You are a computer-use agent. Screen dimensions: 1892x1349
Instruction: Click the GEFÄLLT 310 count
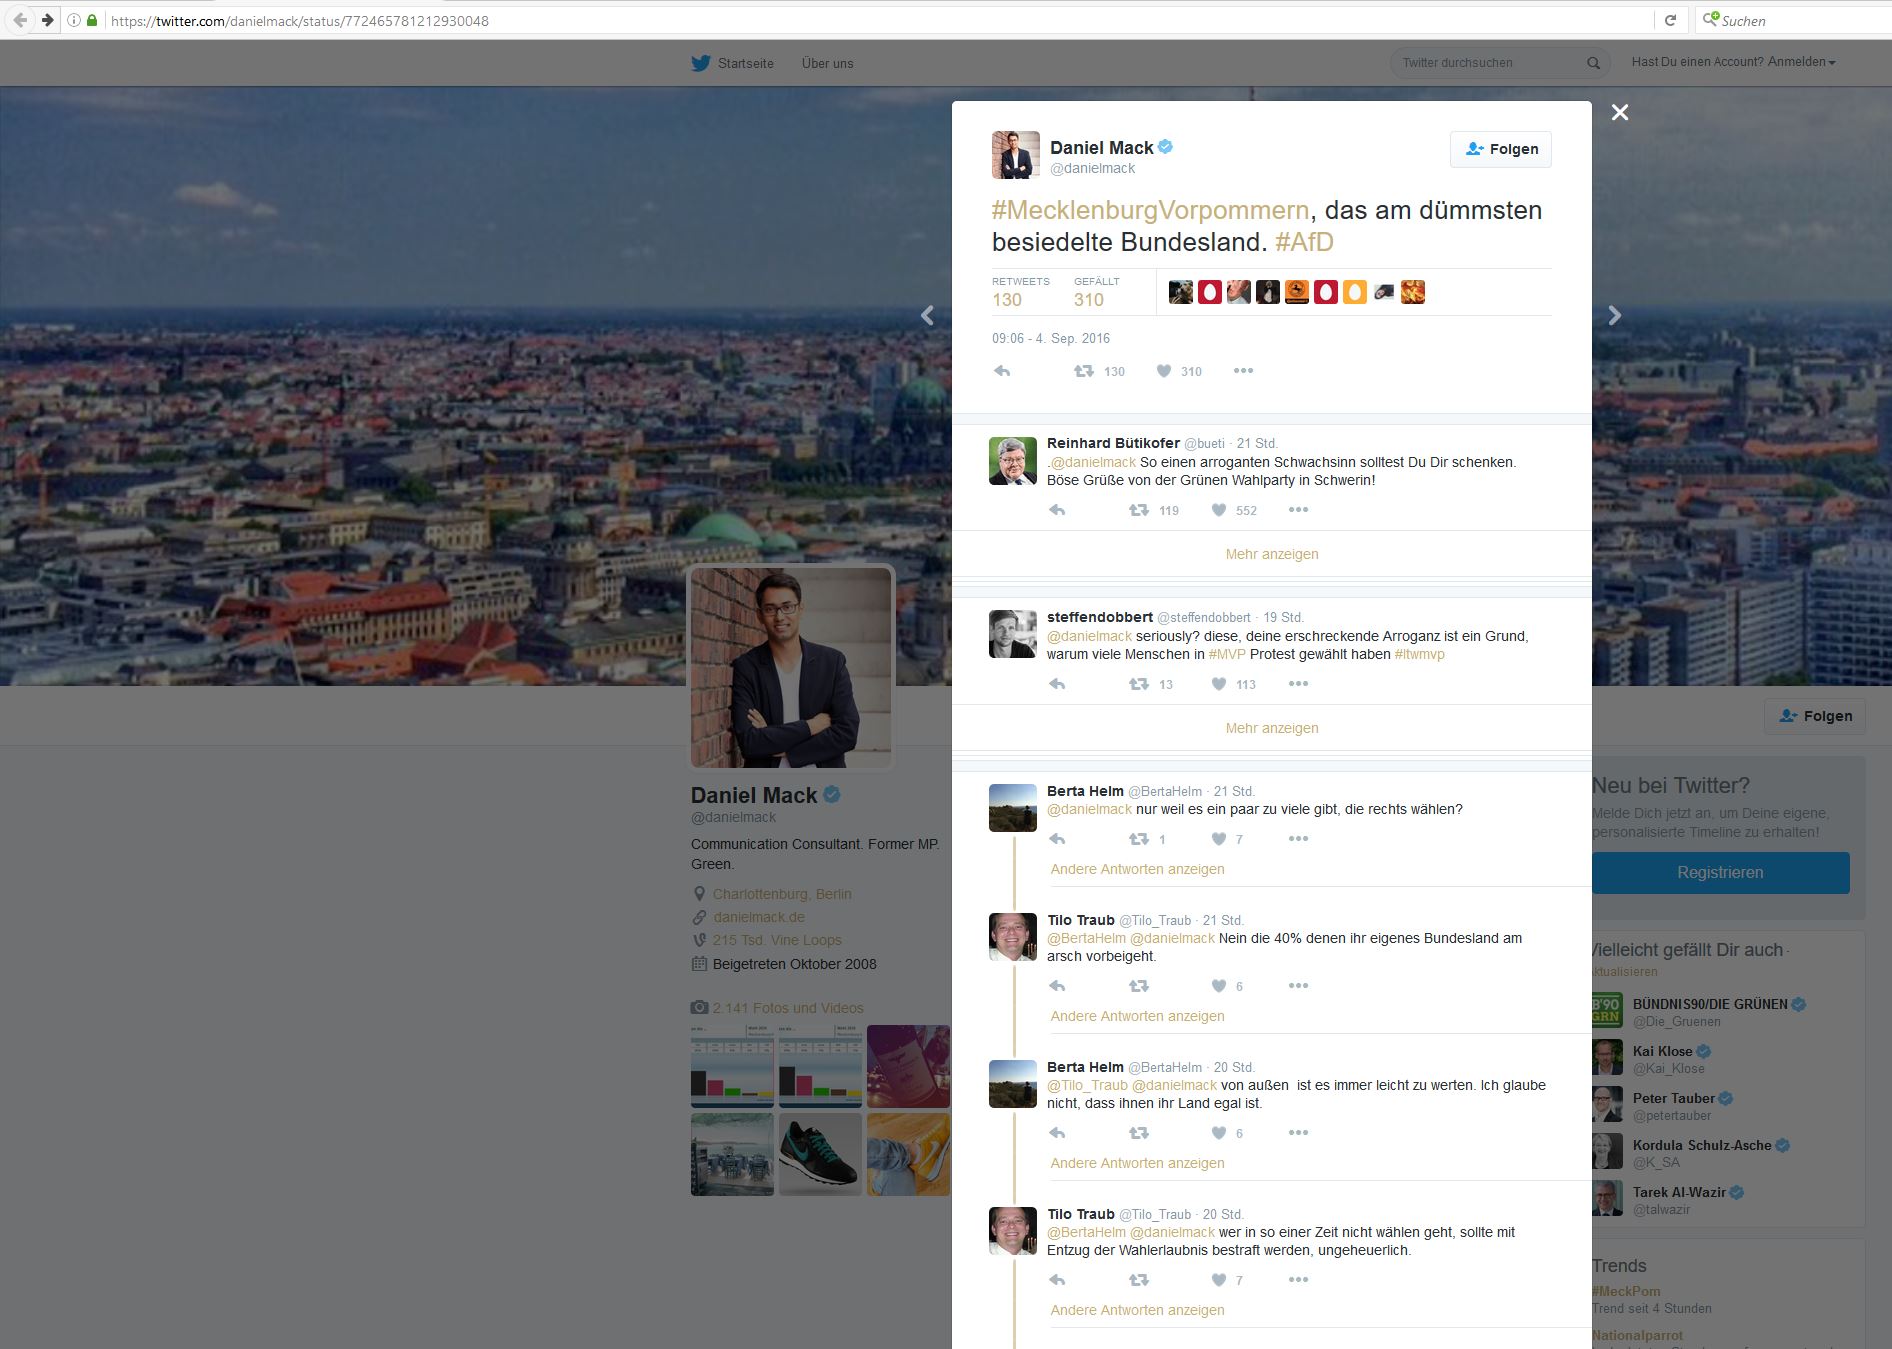click(x=1097, y=292)
